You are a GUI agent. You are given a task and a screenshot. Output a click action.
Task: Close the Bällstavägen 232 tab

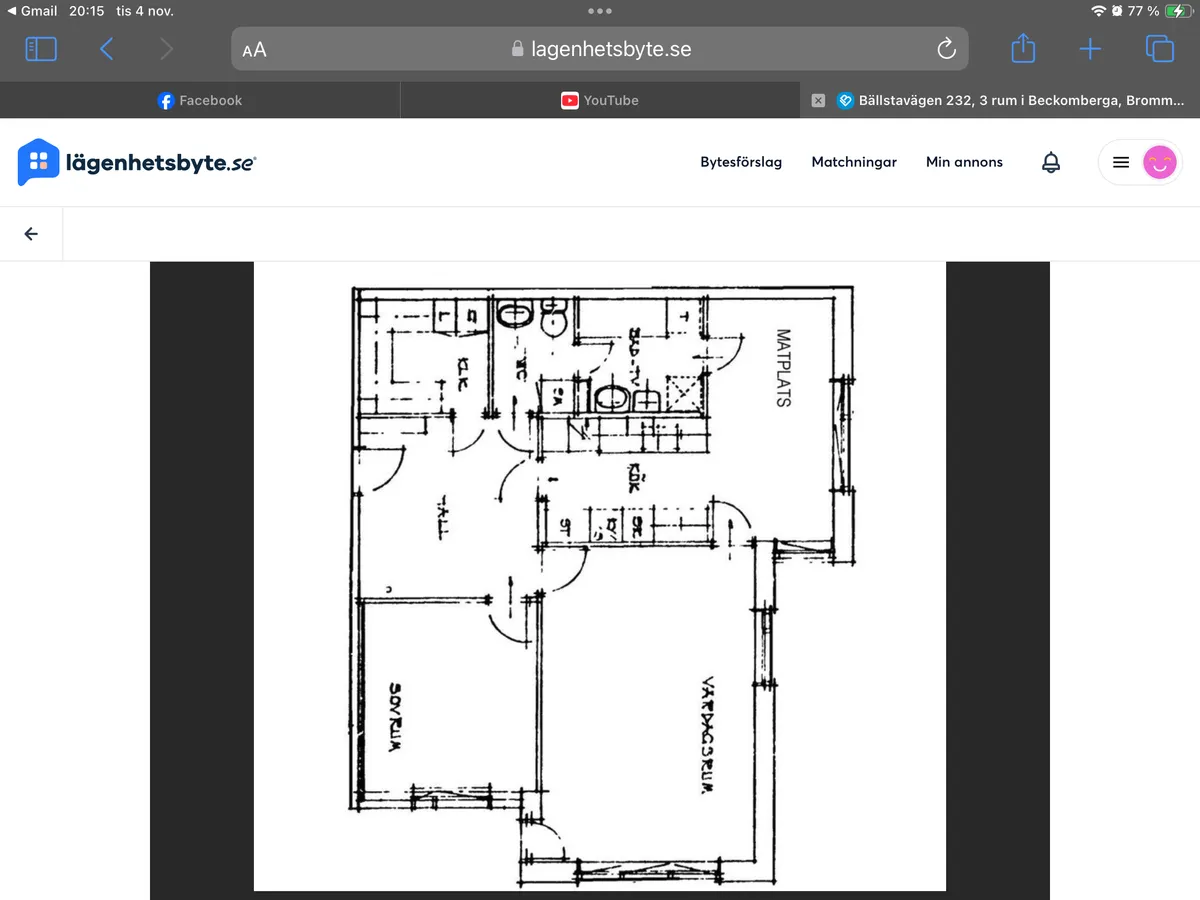818,100
